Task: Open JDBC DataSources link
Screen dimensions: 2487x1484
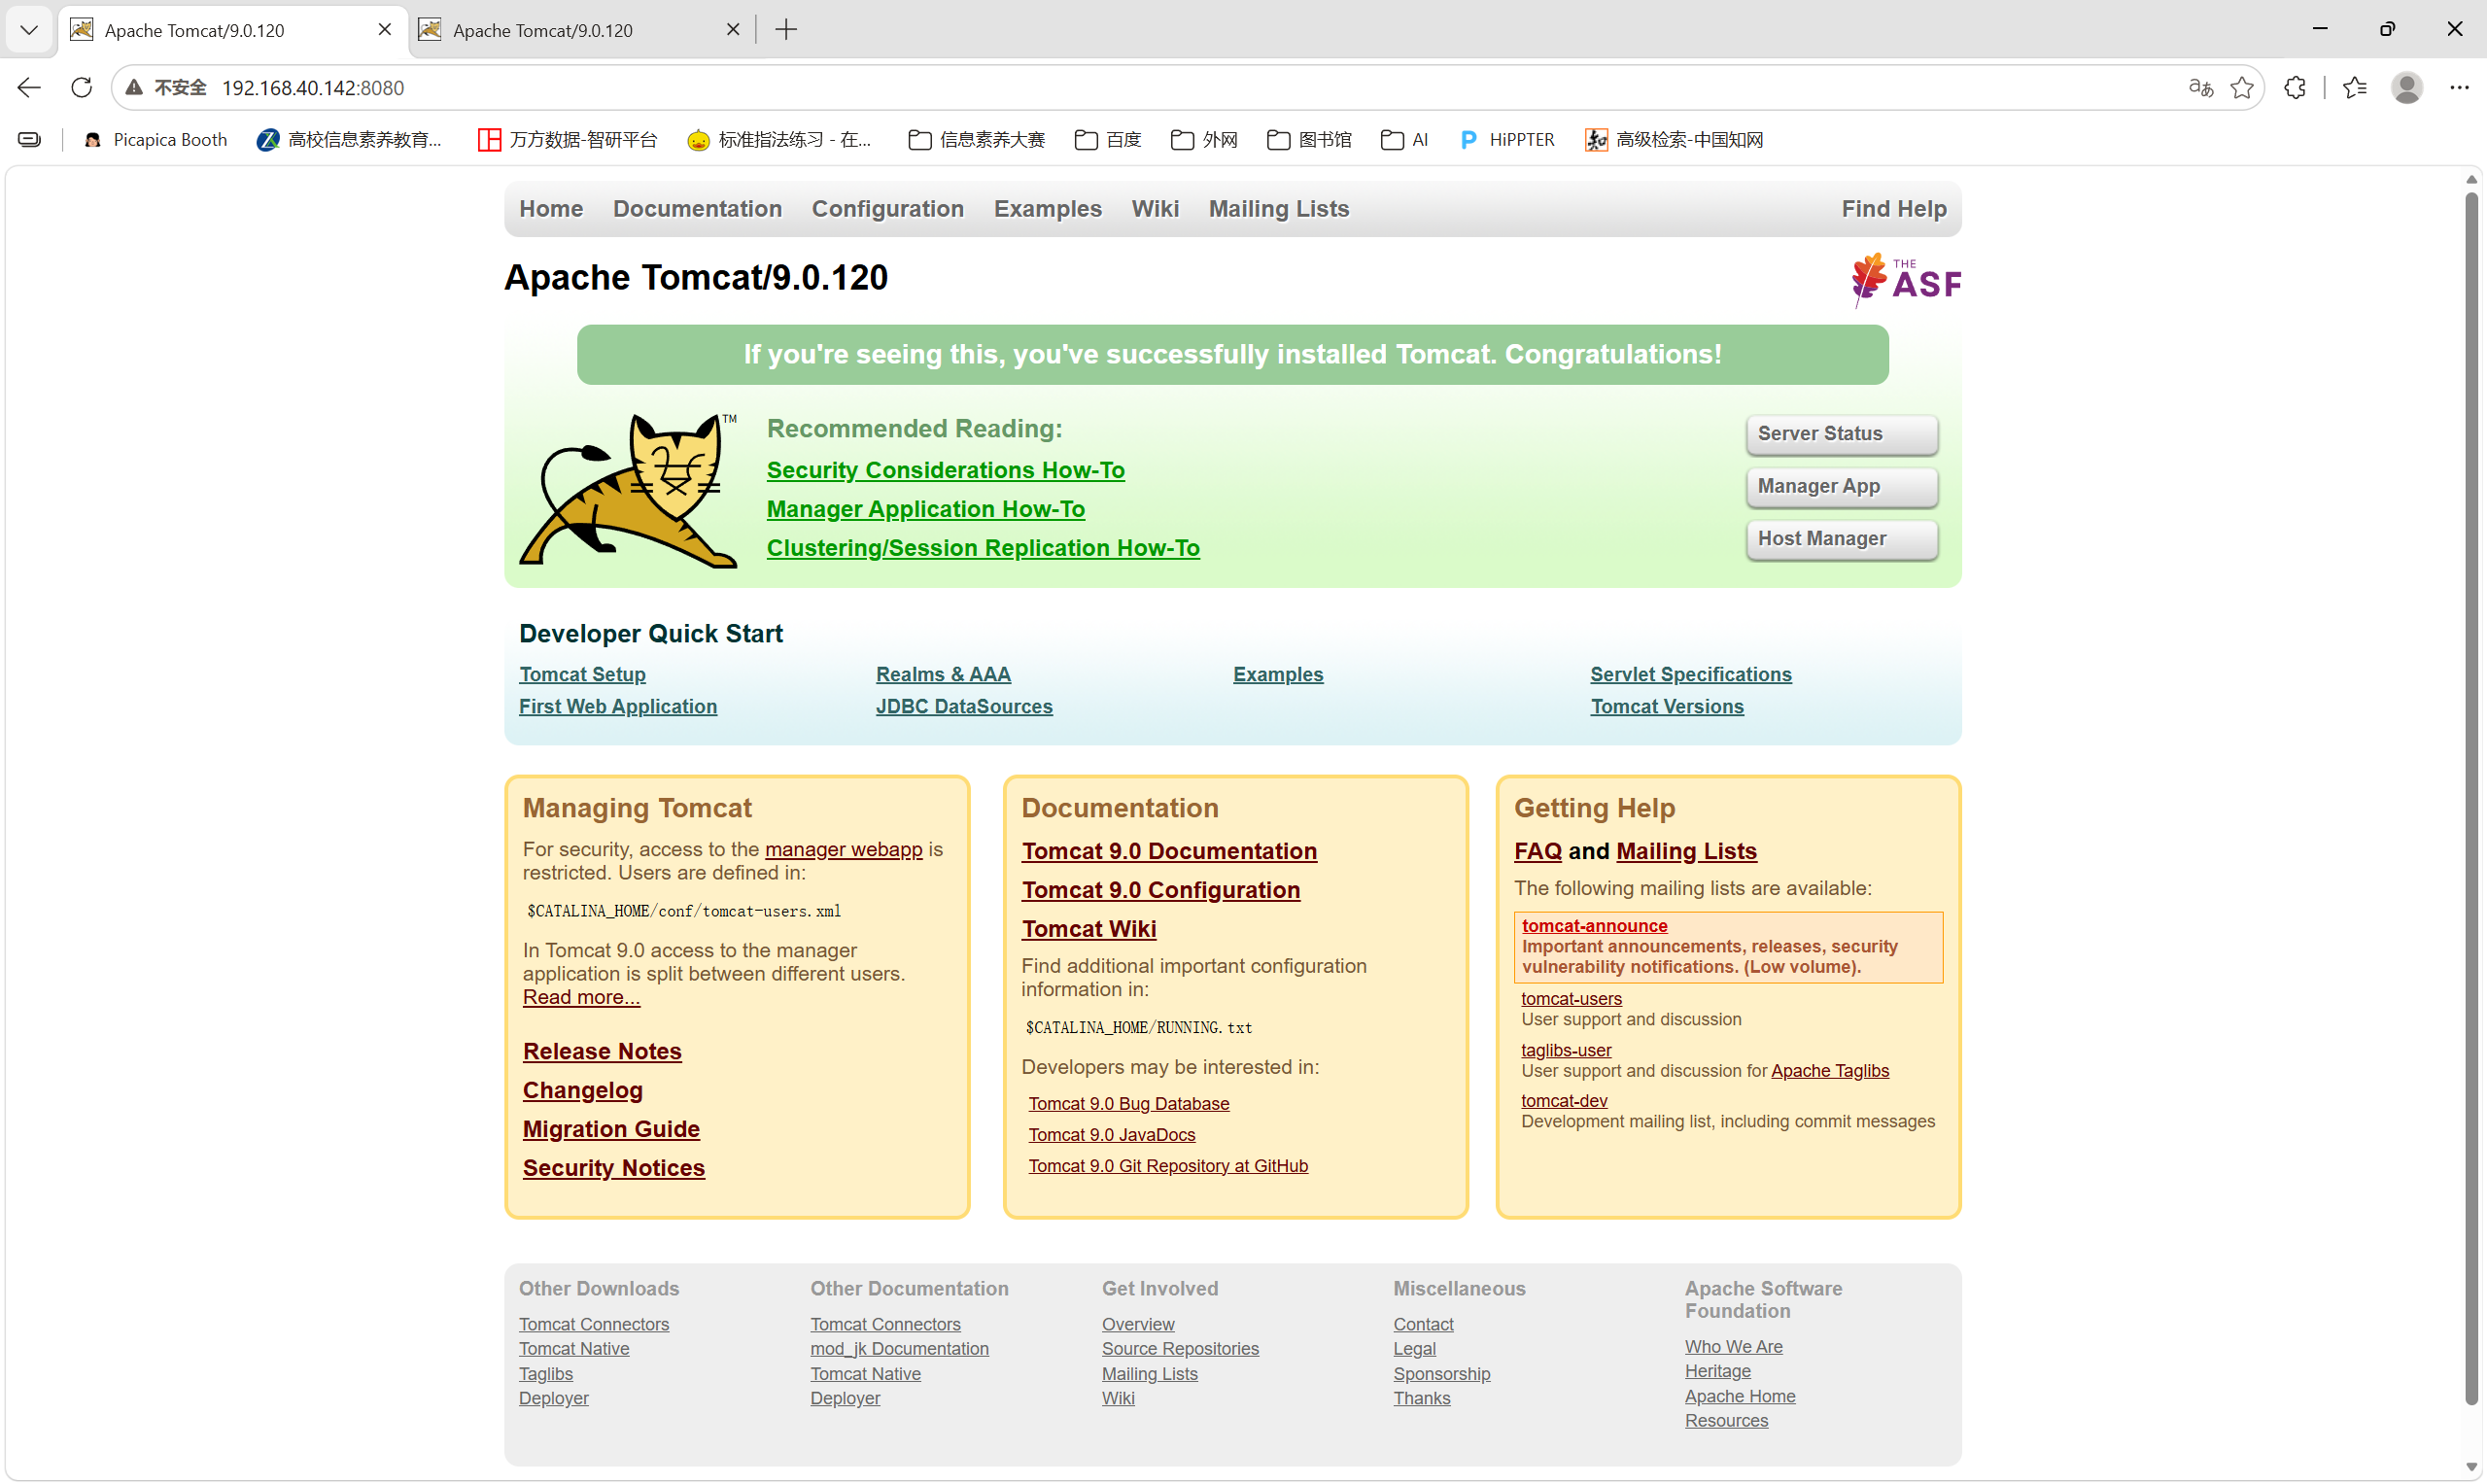Action: [x=964, y=707]
